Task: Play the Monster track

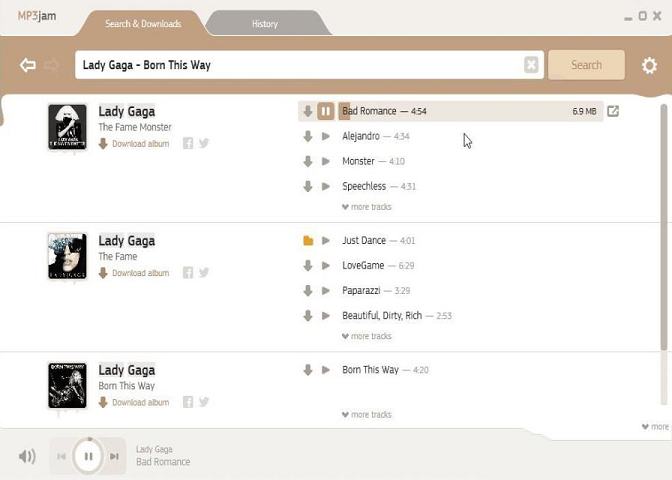Action: (326, 162)
